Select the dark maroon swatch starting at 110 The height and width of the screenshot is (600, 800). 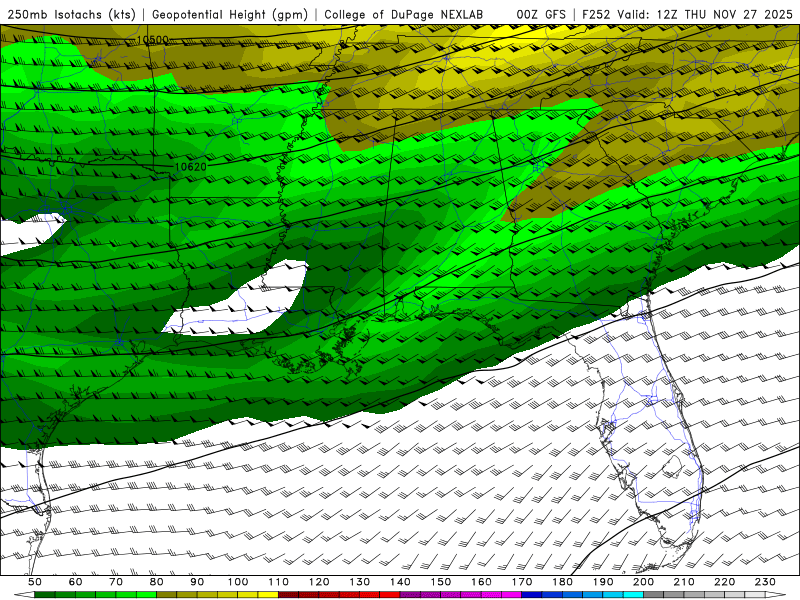289,595
